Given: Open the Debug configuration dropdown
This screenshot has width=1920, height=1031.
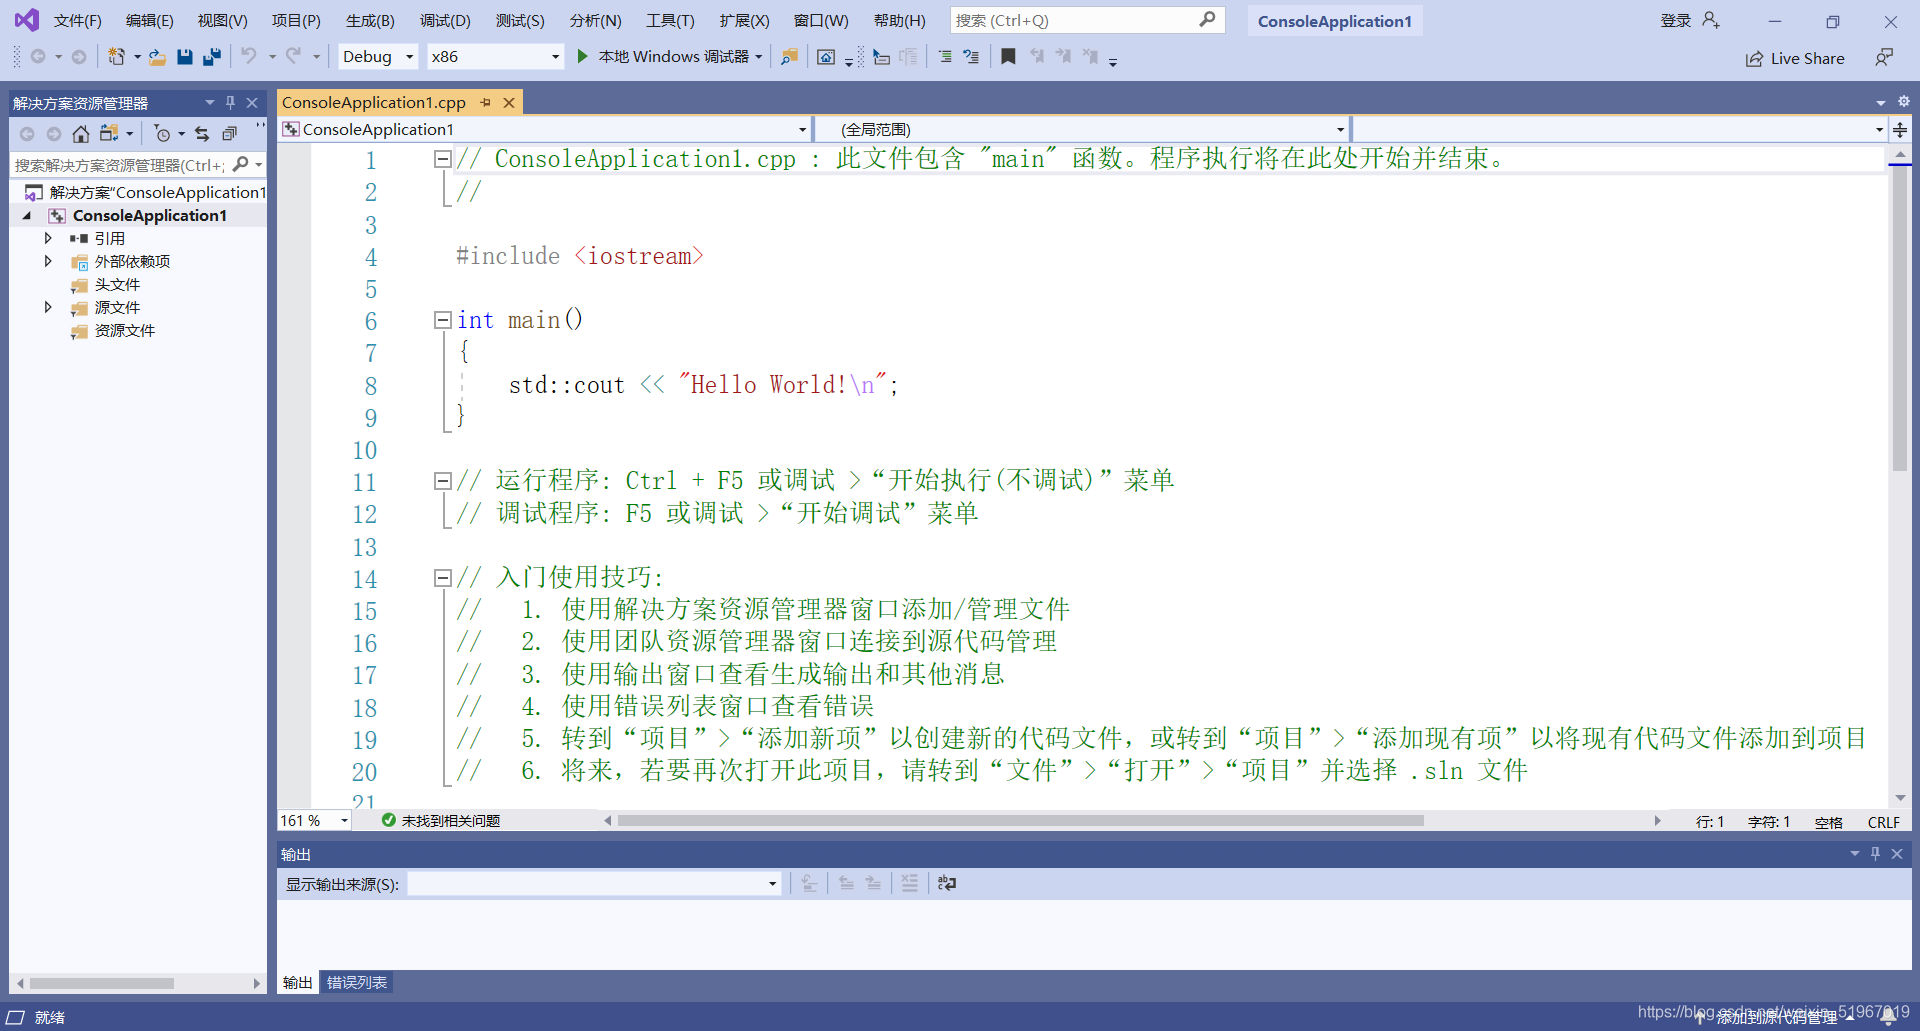Looking at the screenshot, I should (378, 57).
